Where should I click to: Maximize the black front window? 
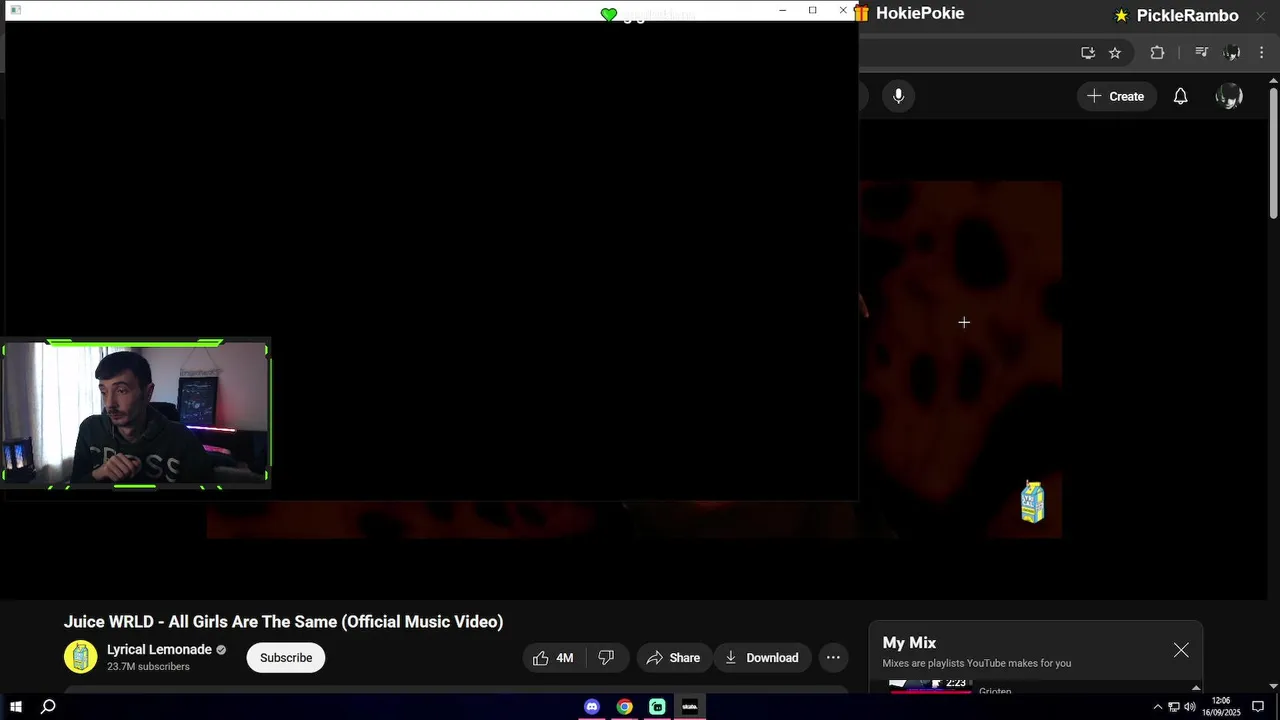click(813, 10)
